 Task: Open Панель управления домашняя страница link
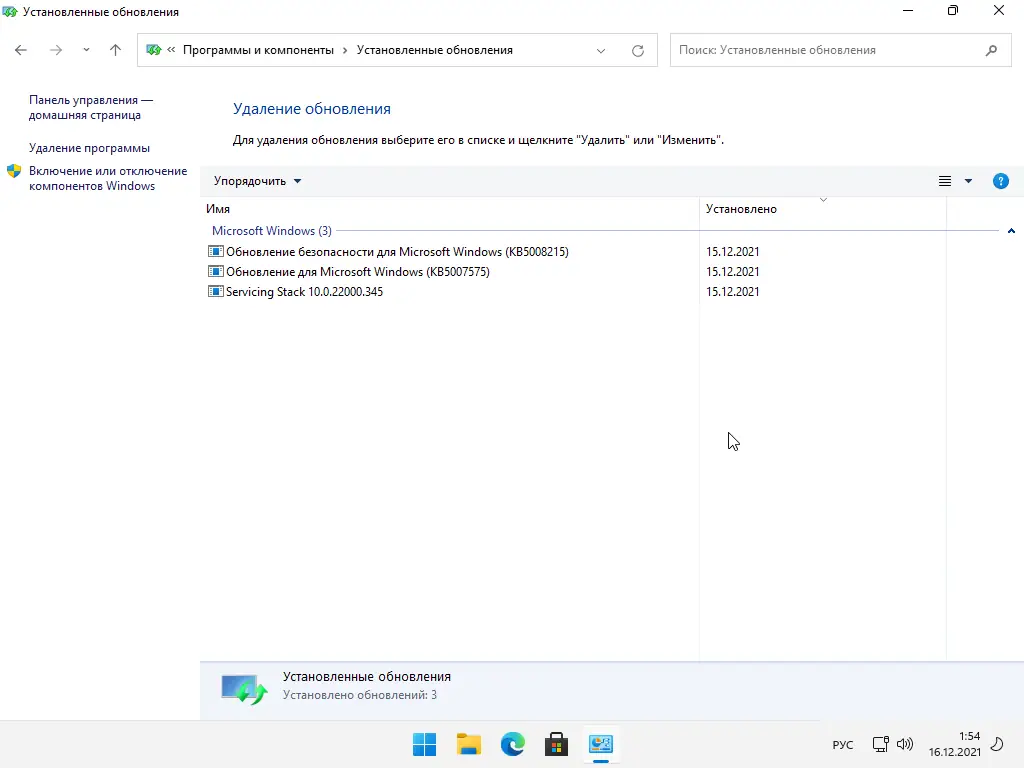[x=91, y=107]
